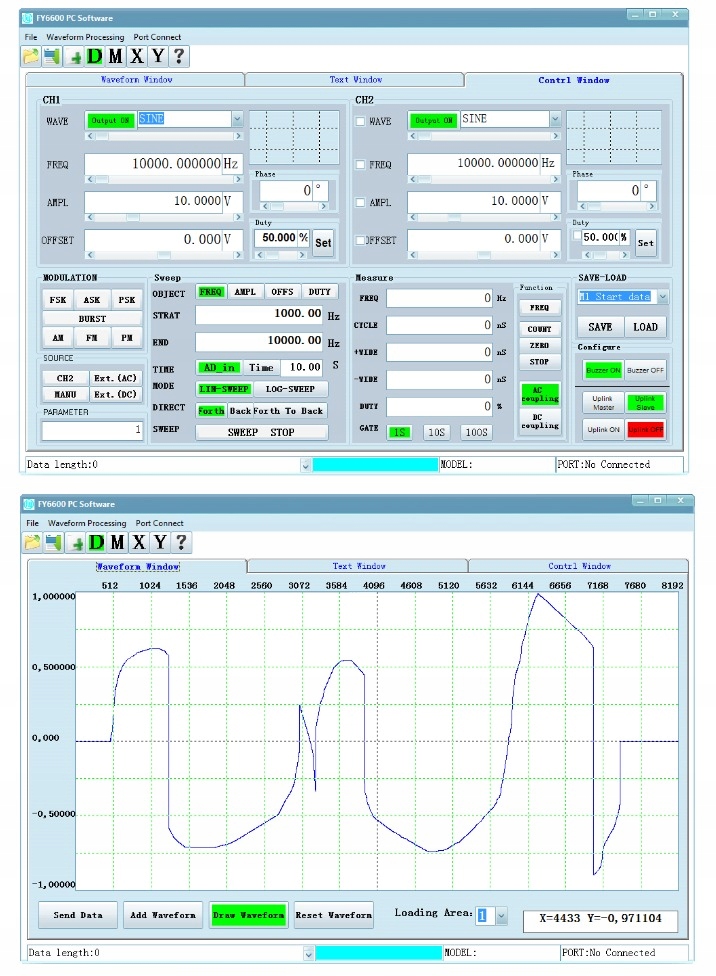Switch to the Text Window tab in the upper window
716x976 pixels.
pyautogui.click(x=355, y=80)
